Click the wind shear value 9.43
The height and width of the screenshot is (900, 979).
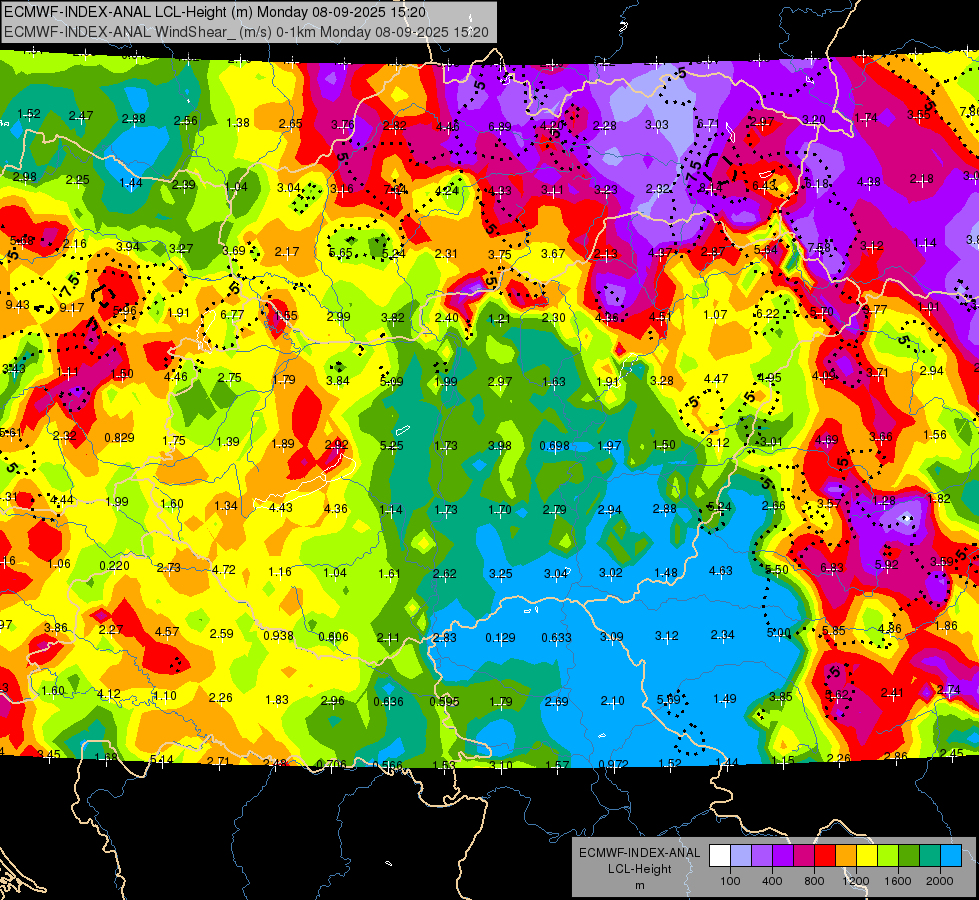point(17,305)
